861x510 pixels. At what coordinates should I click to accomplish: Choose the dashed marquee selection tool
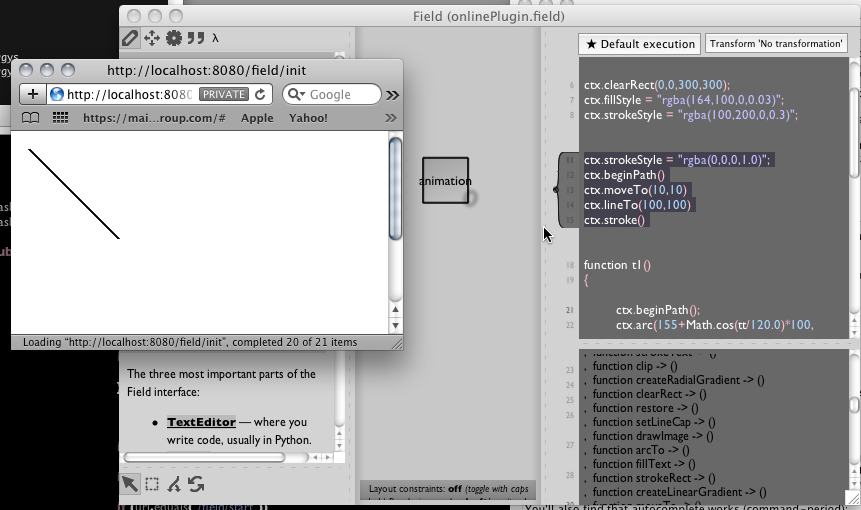(152, 484)
